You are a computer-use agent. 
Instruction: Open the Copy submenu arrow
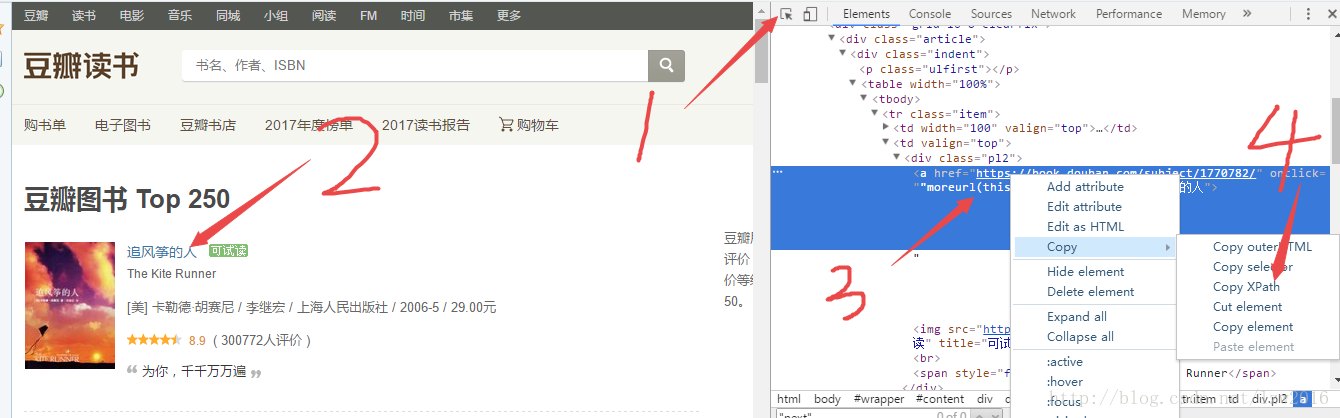pos(1167,247)
